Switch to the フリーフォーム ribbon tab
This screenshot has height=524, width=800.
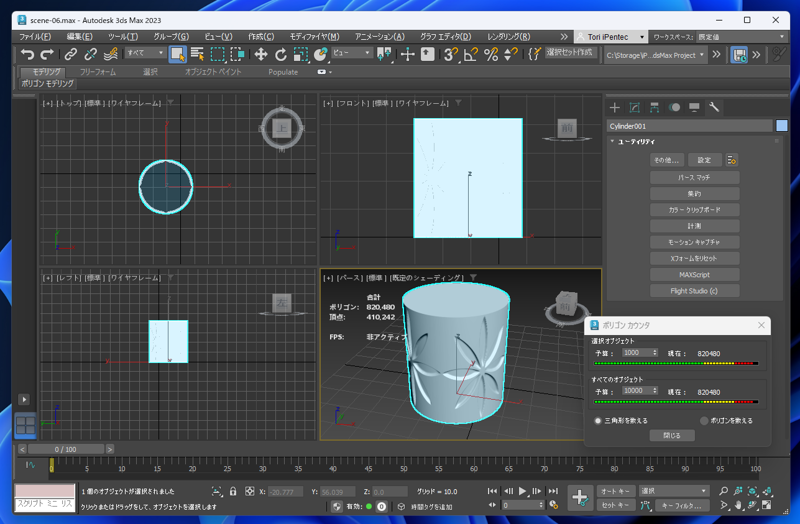click(x=97, y=72)
